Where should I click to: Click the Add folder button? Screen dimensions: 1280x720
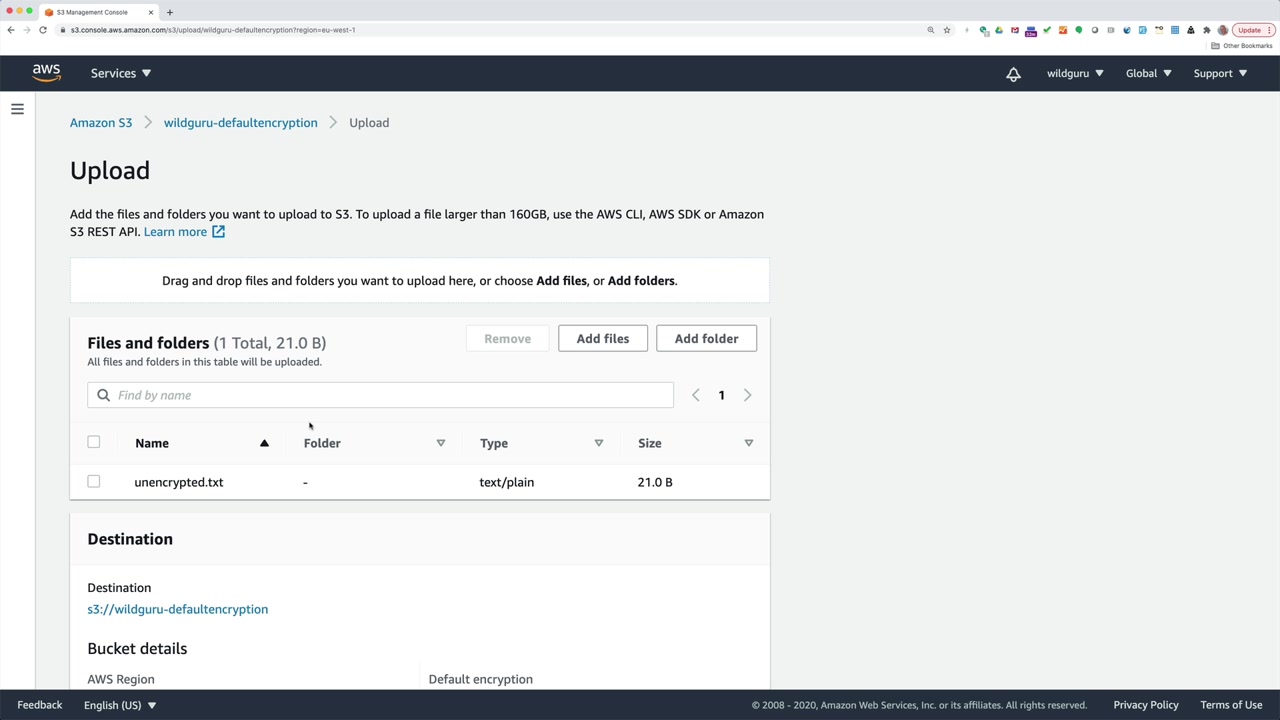[x=706, y=339]
